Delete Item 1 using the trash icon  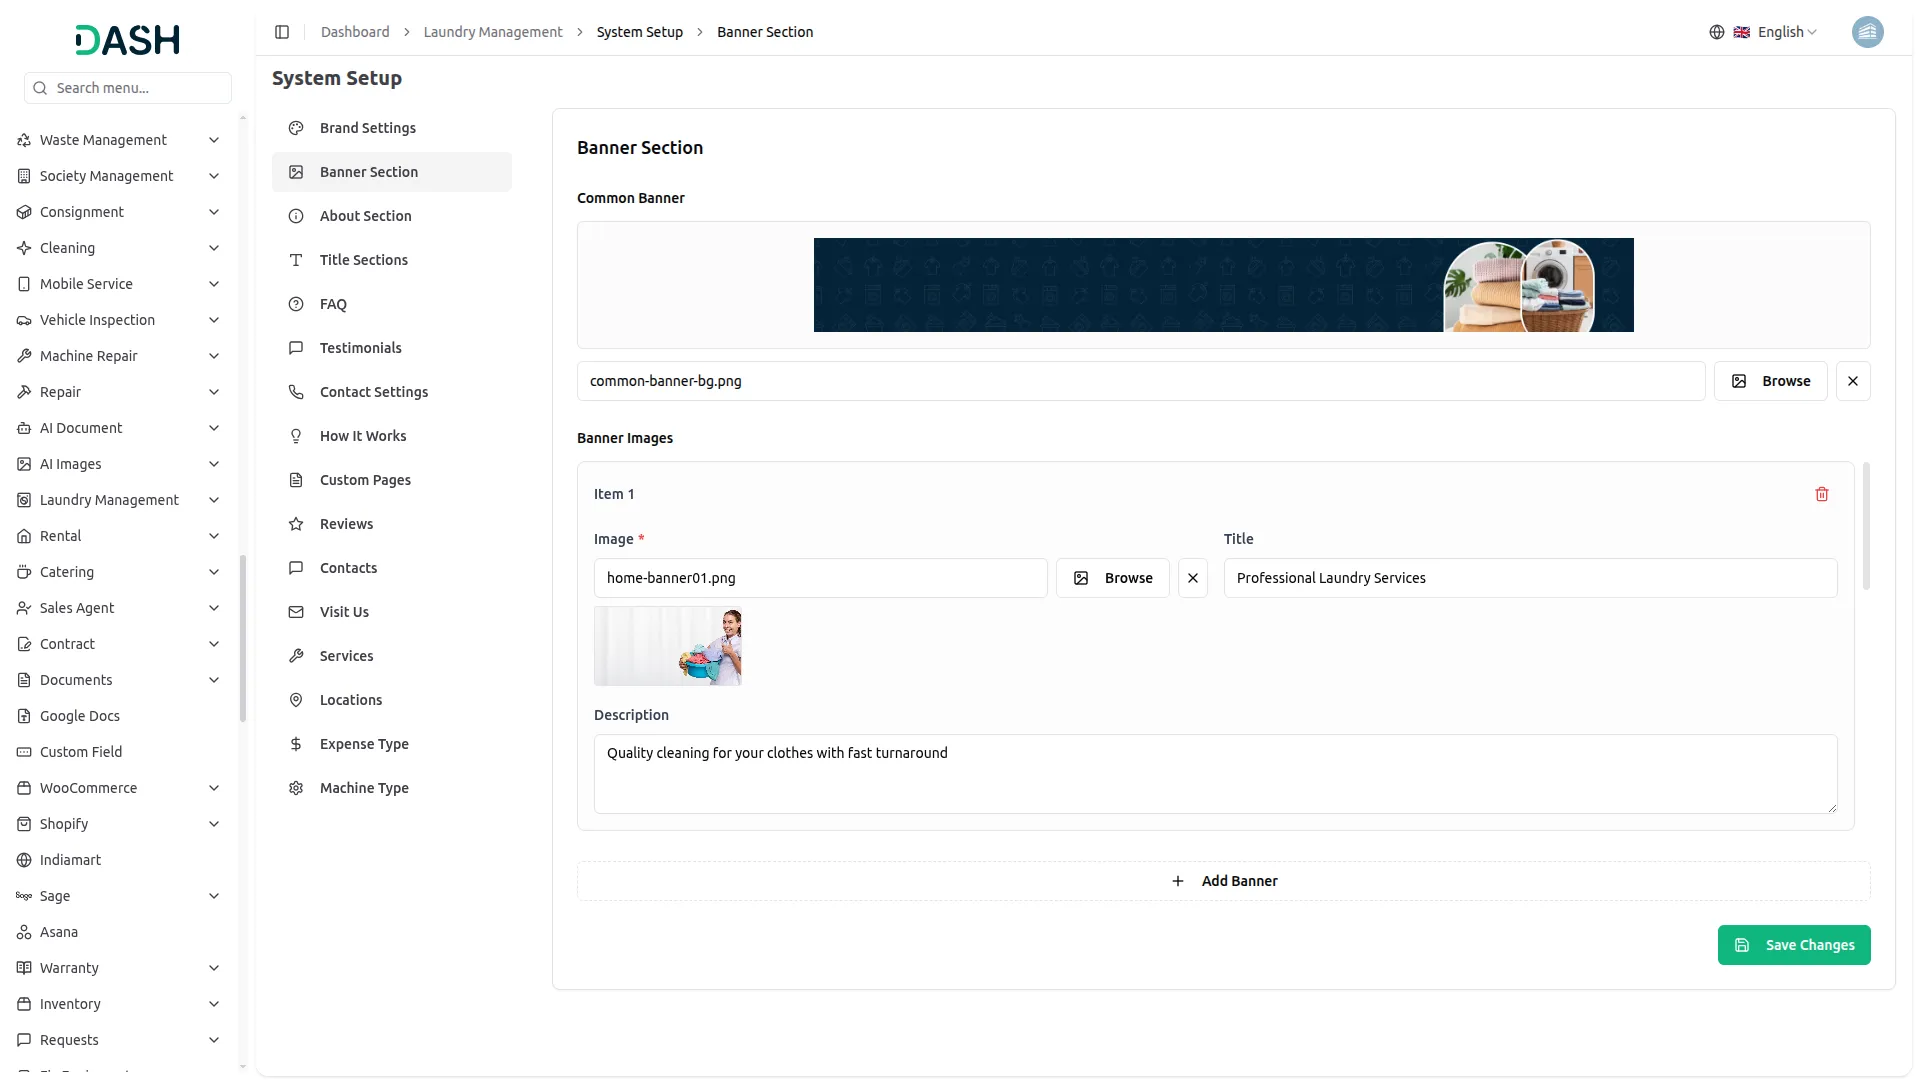(x=1822, y=494)
